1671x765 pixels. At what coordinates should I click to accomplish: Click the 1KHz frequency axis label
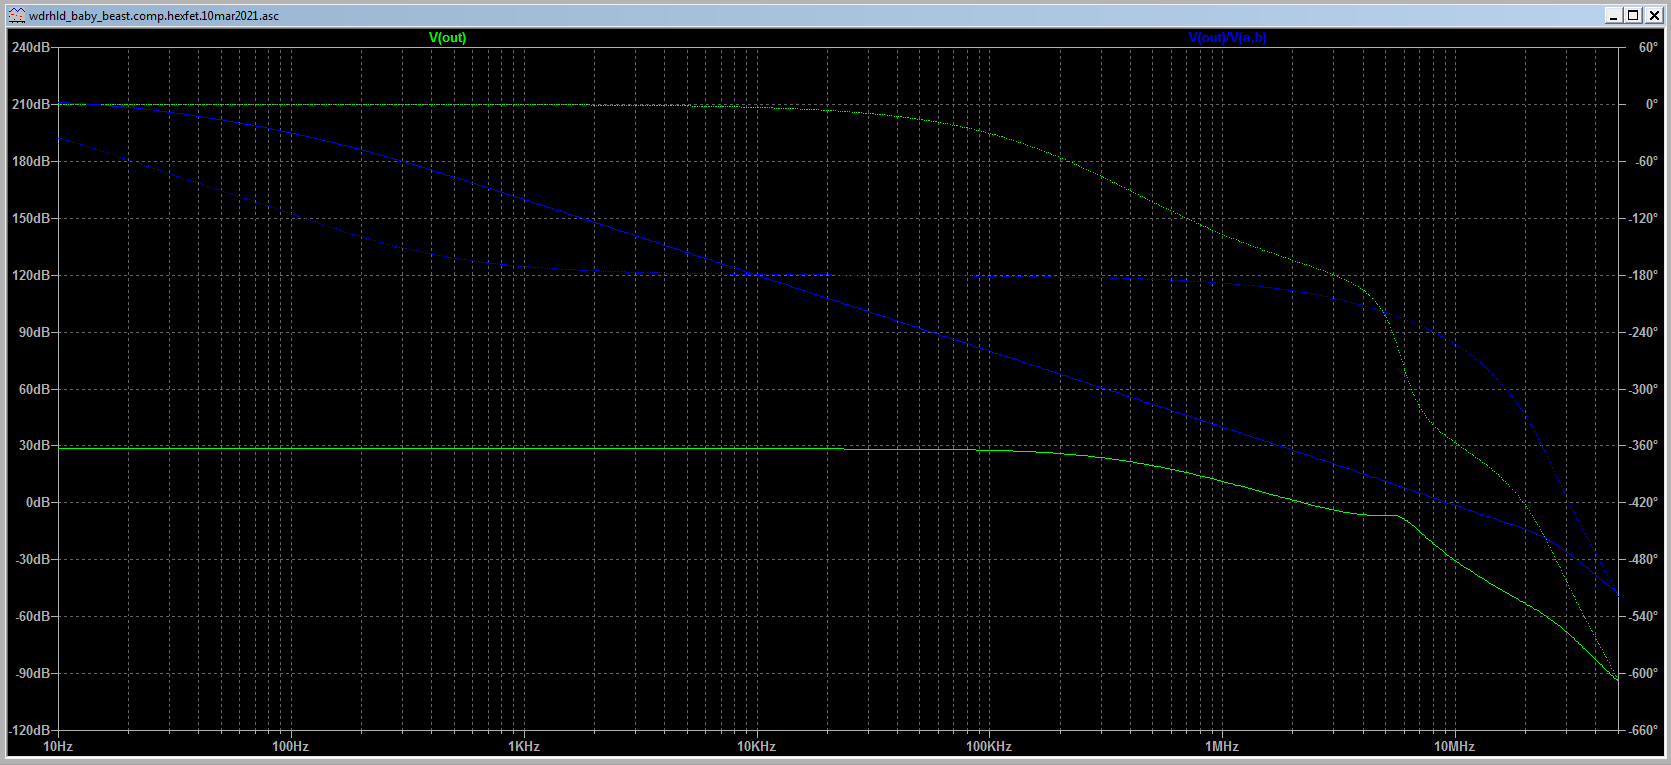tap(524, 747)
